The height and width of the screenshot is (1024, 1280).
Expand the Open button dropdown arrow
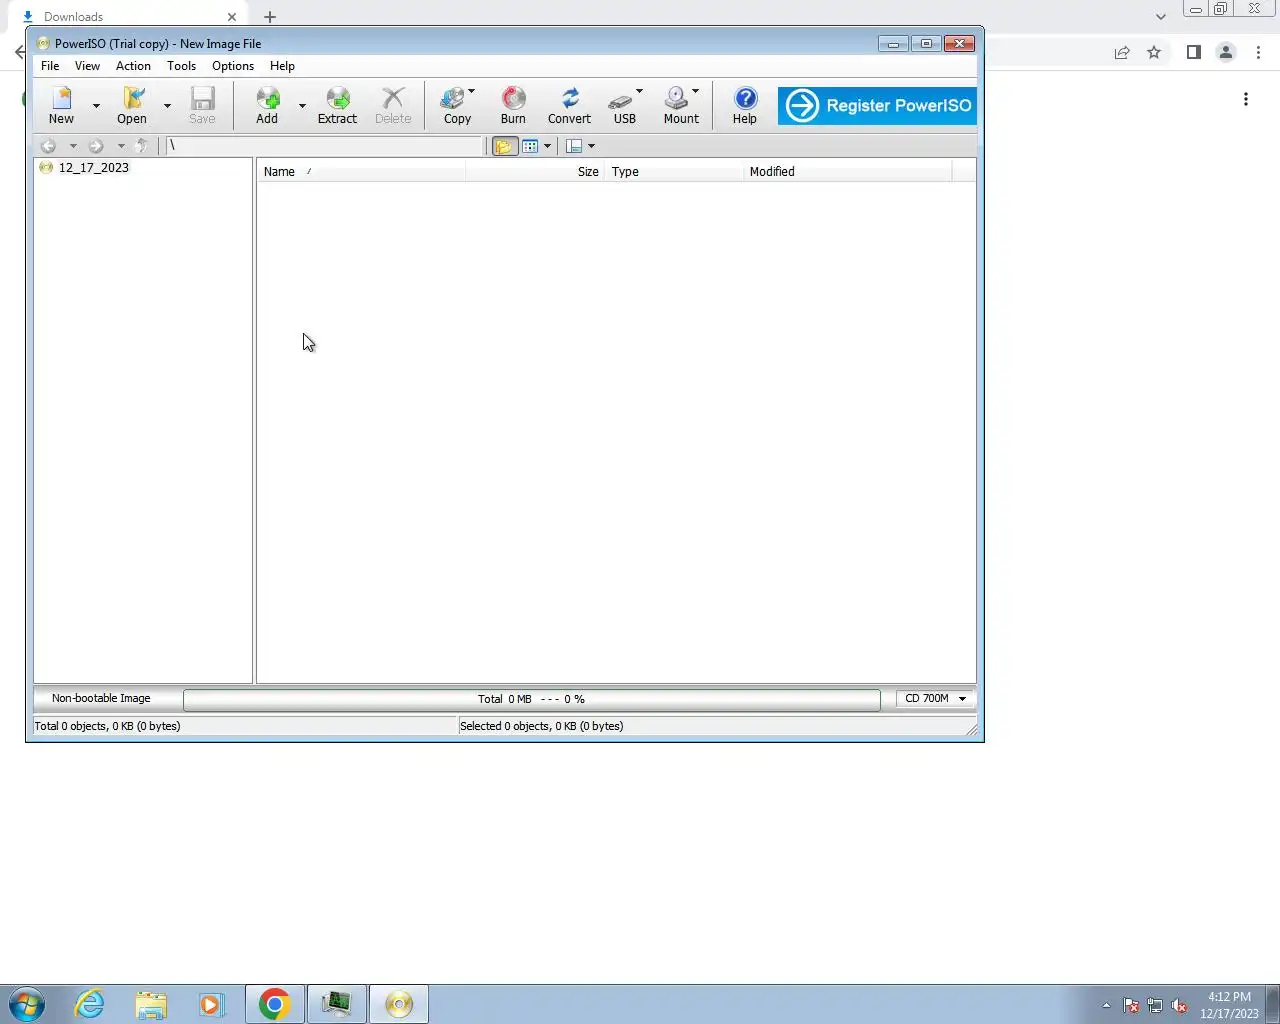[x=167, y=105]
